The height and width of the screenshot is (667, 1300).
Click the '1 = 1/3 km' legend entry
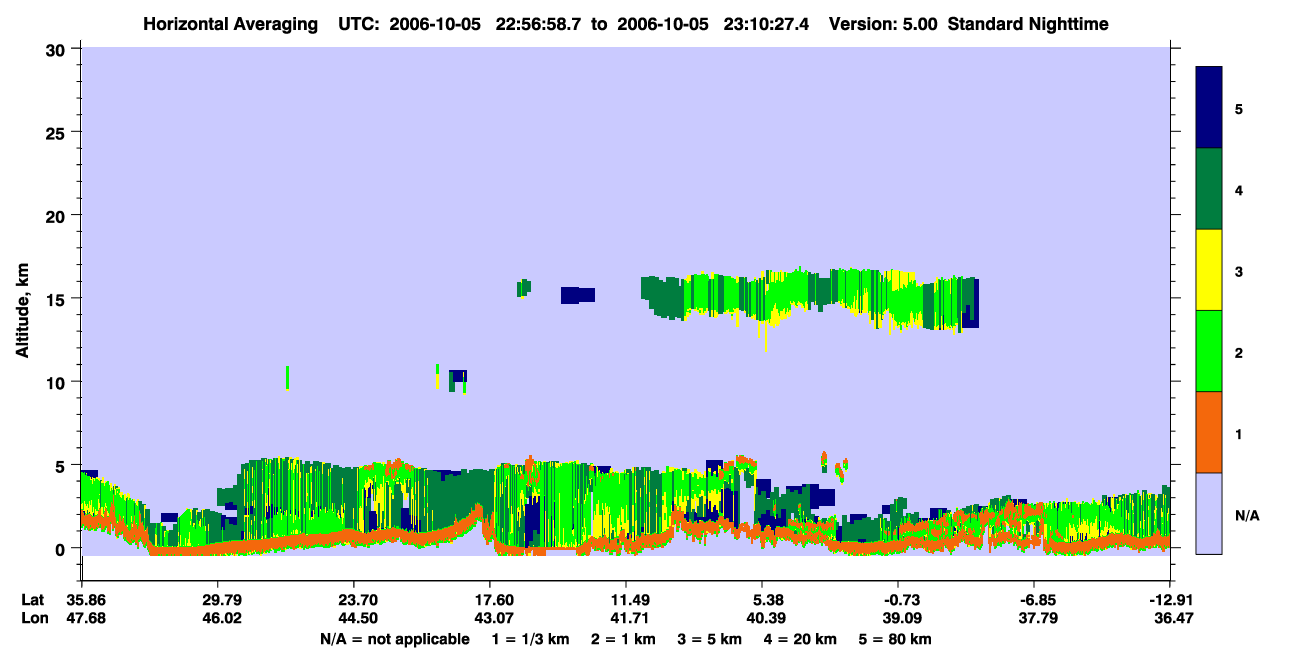(x=530, y=639)
